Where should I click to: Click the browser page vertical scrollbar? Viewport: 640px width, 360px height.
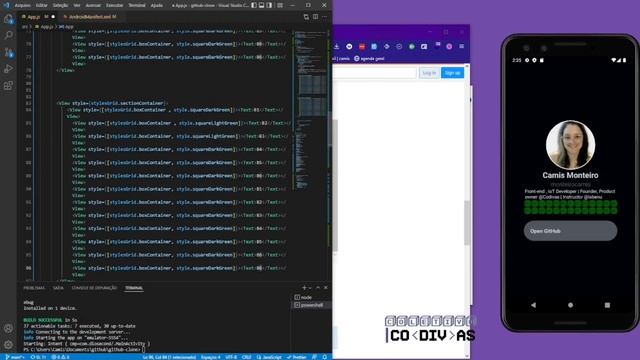(467, 222)
